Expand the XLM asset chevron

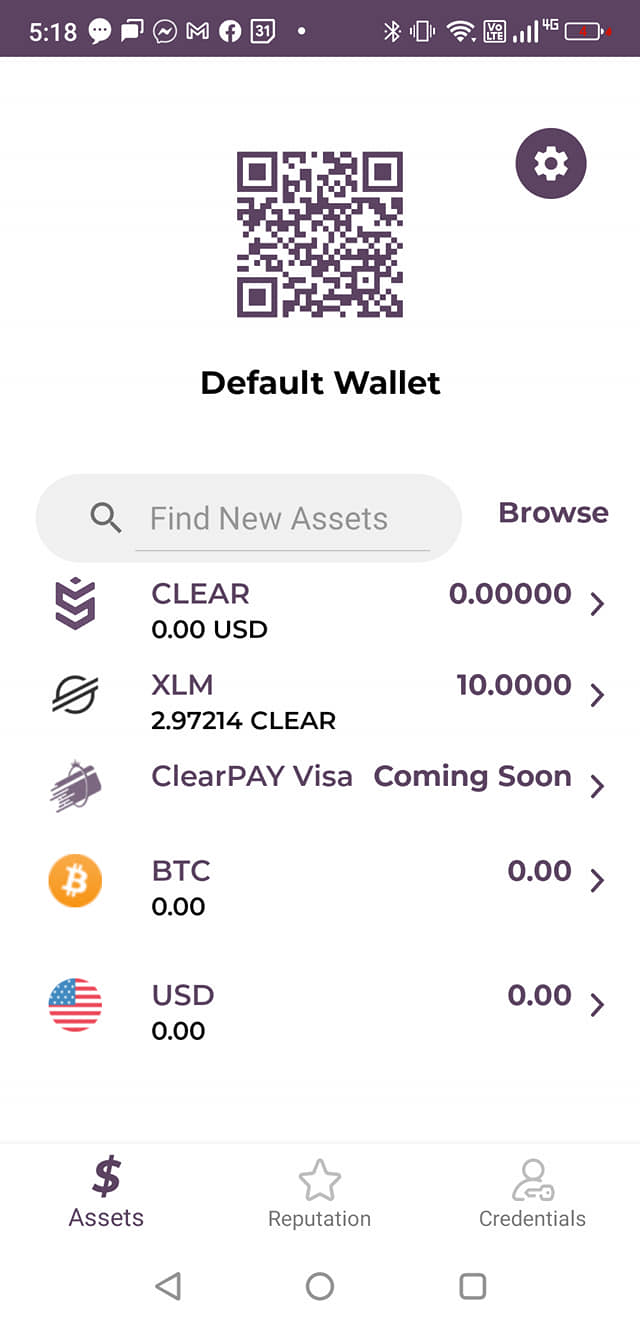click(597, 695)
